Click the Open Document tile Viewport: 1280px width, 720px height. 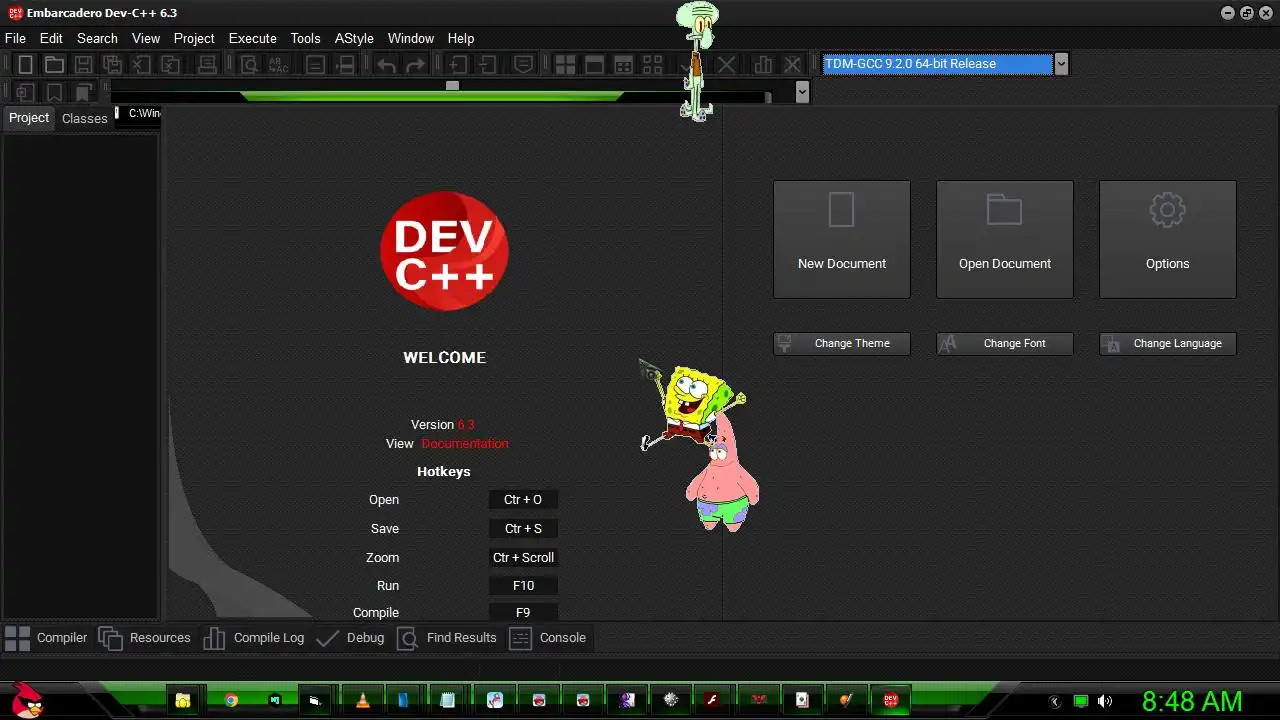tap(1005, 239)
